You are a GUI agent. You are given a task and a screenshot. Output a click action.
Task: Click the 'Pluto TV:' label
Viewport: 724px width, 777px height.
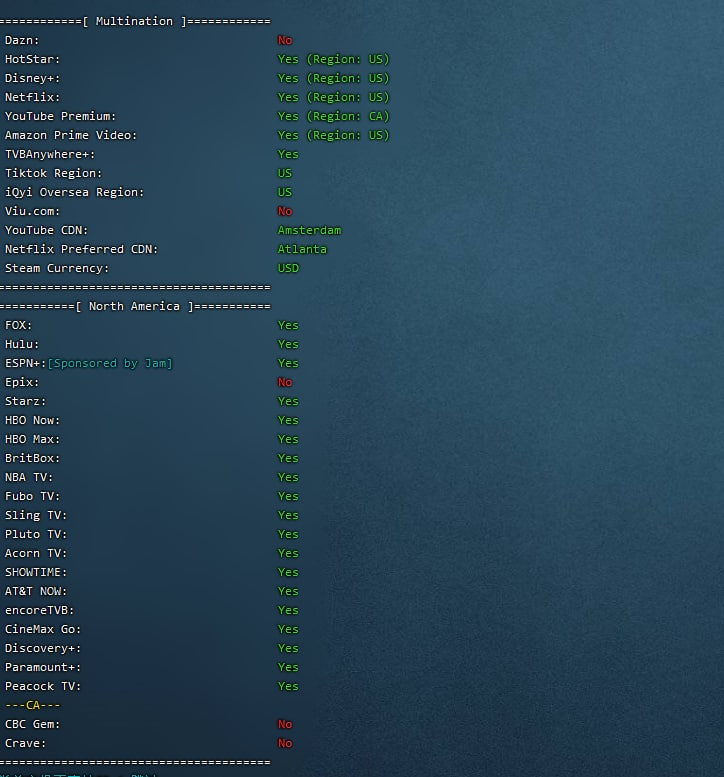pyautogui.click(x=36, y=534)
